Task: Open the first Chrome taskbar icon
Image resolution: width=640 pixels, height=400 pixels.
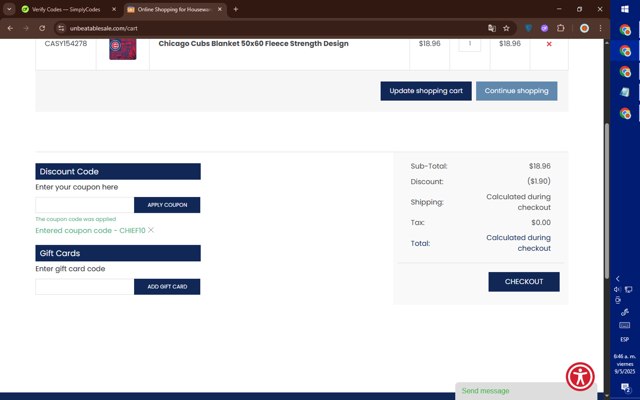Action: click(625, 30)
